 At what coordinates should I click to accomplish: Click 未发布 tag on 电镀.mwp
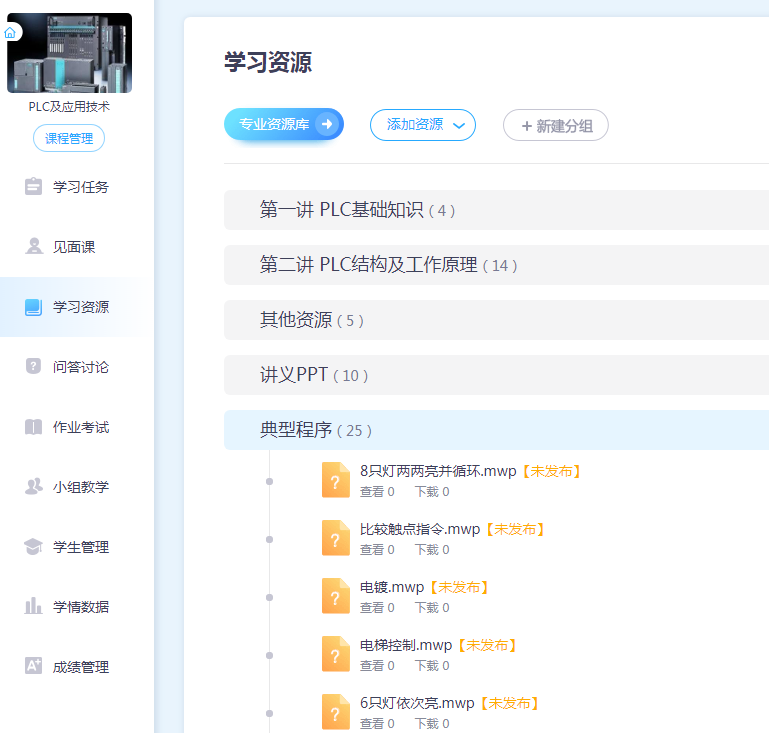tap(459, 587)
